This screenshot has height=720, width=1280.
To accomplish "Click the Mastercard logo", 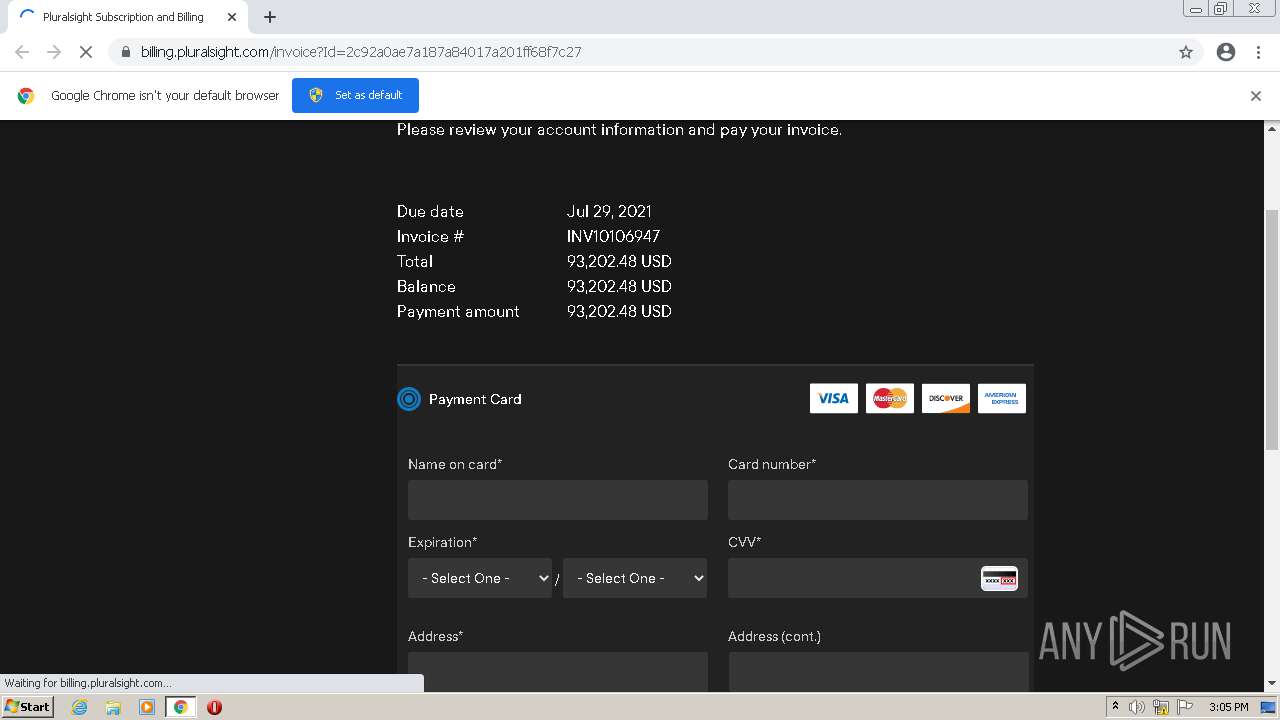I will pos(890,398).
